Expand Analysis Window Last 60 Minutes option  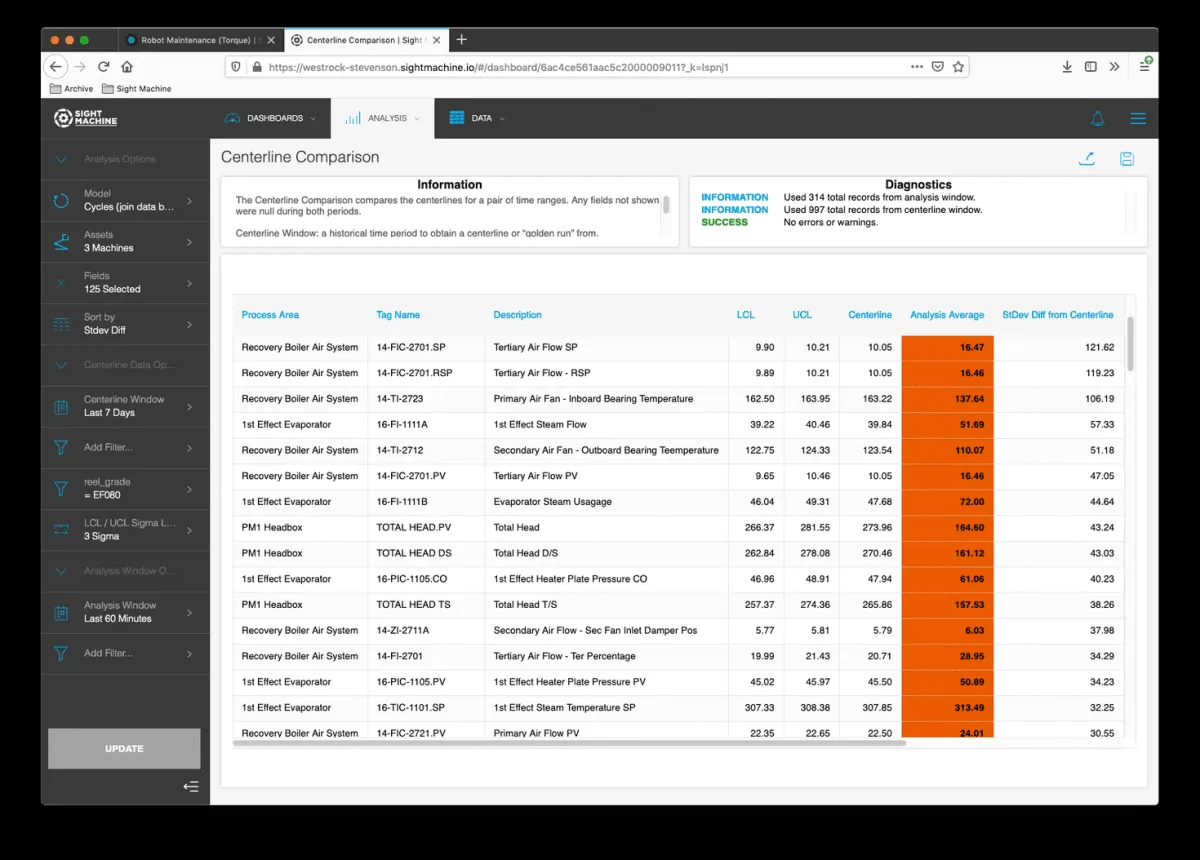pos(125,612)
